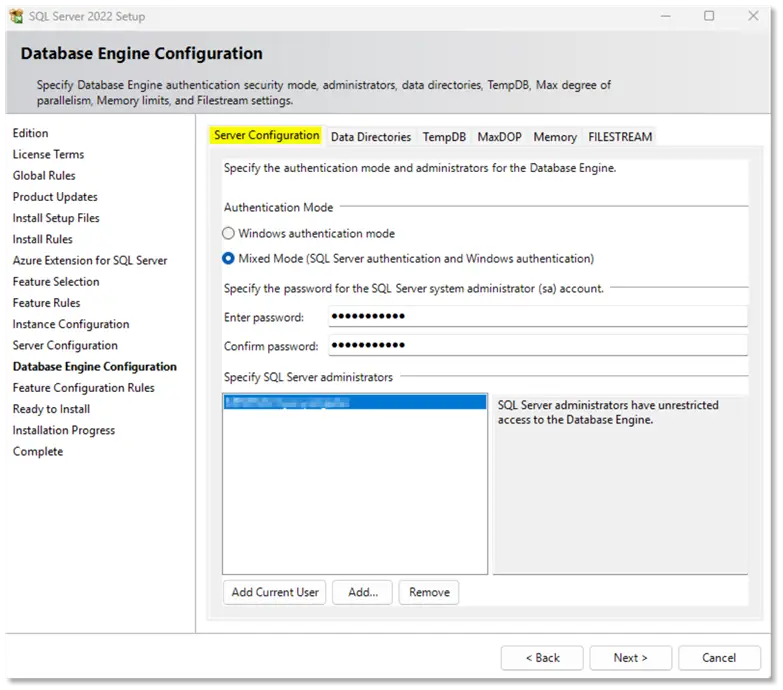Click the Complete step in sidebar
Viewport: 783px width, 690px height.
point(38,451)
